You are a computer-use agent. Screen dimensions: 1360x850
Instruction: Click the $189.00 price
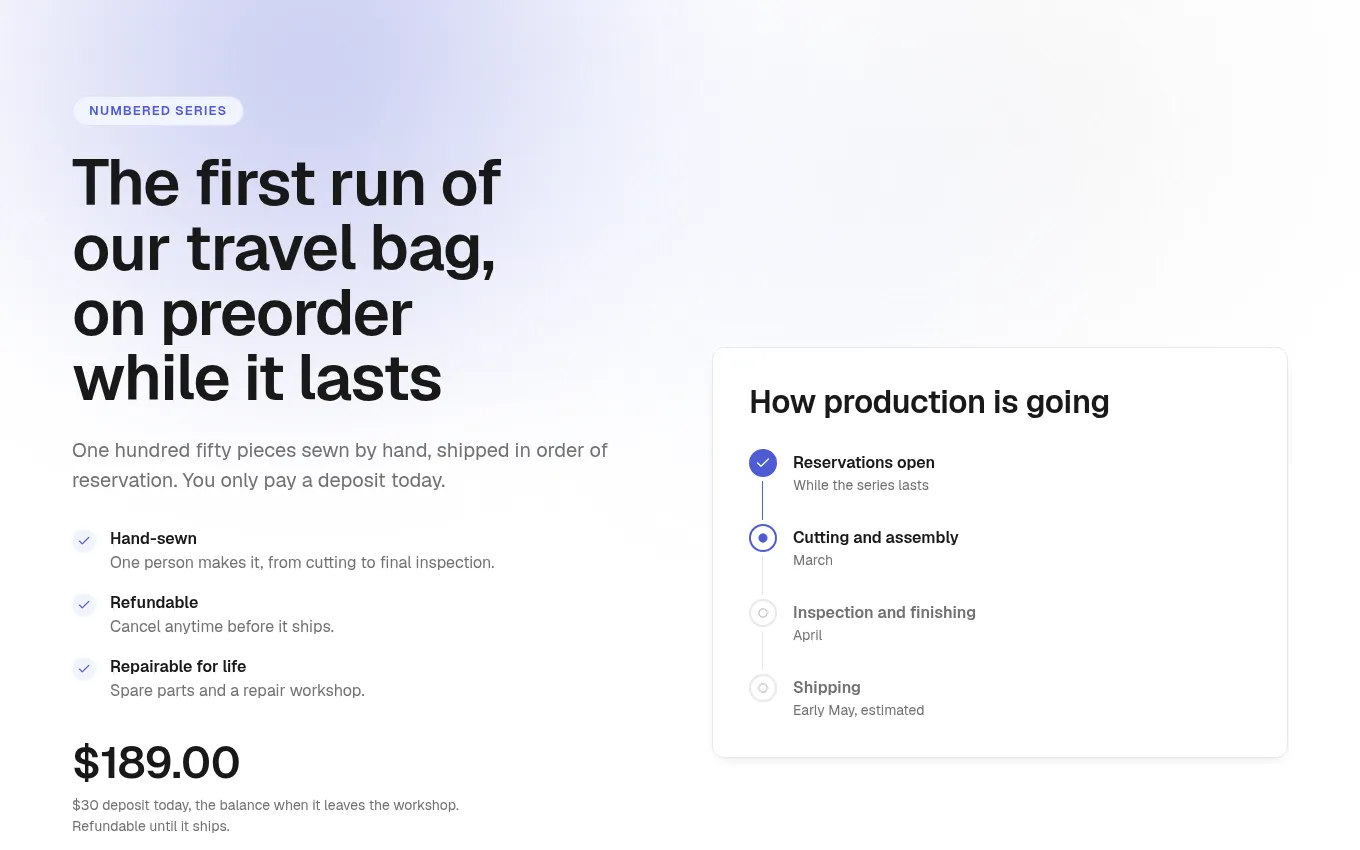156,763
